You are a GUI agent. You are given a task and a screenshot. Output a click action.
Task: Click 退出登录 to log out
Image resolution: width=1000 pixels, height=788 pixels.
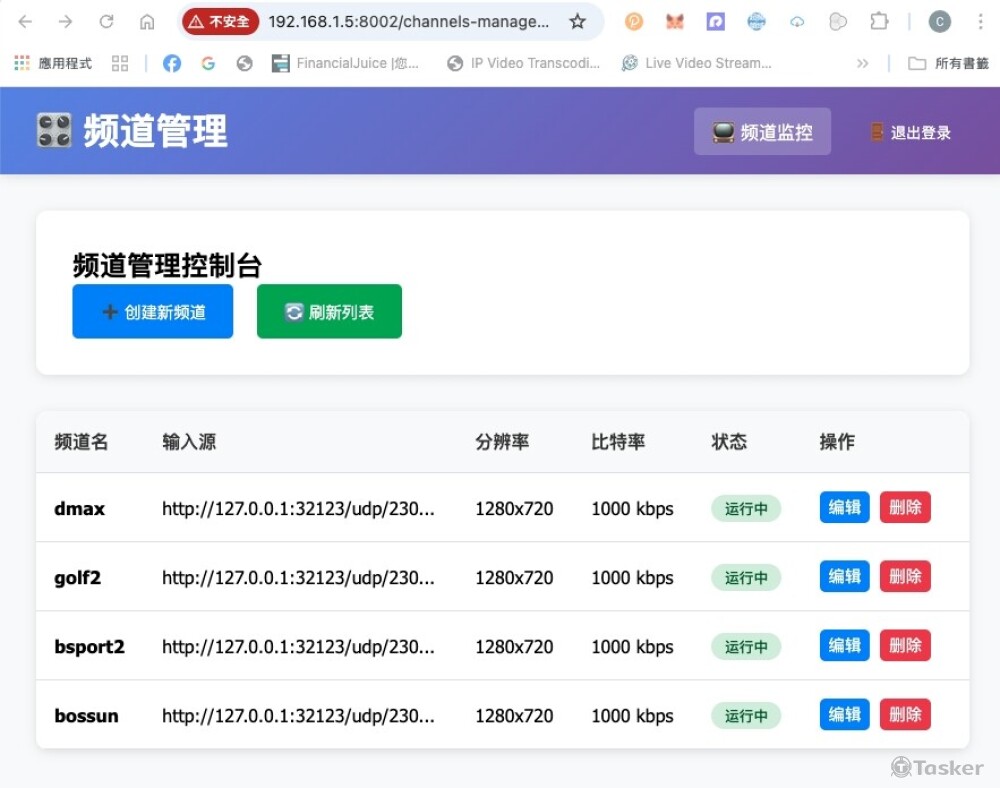(x=909, y=132)
